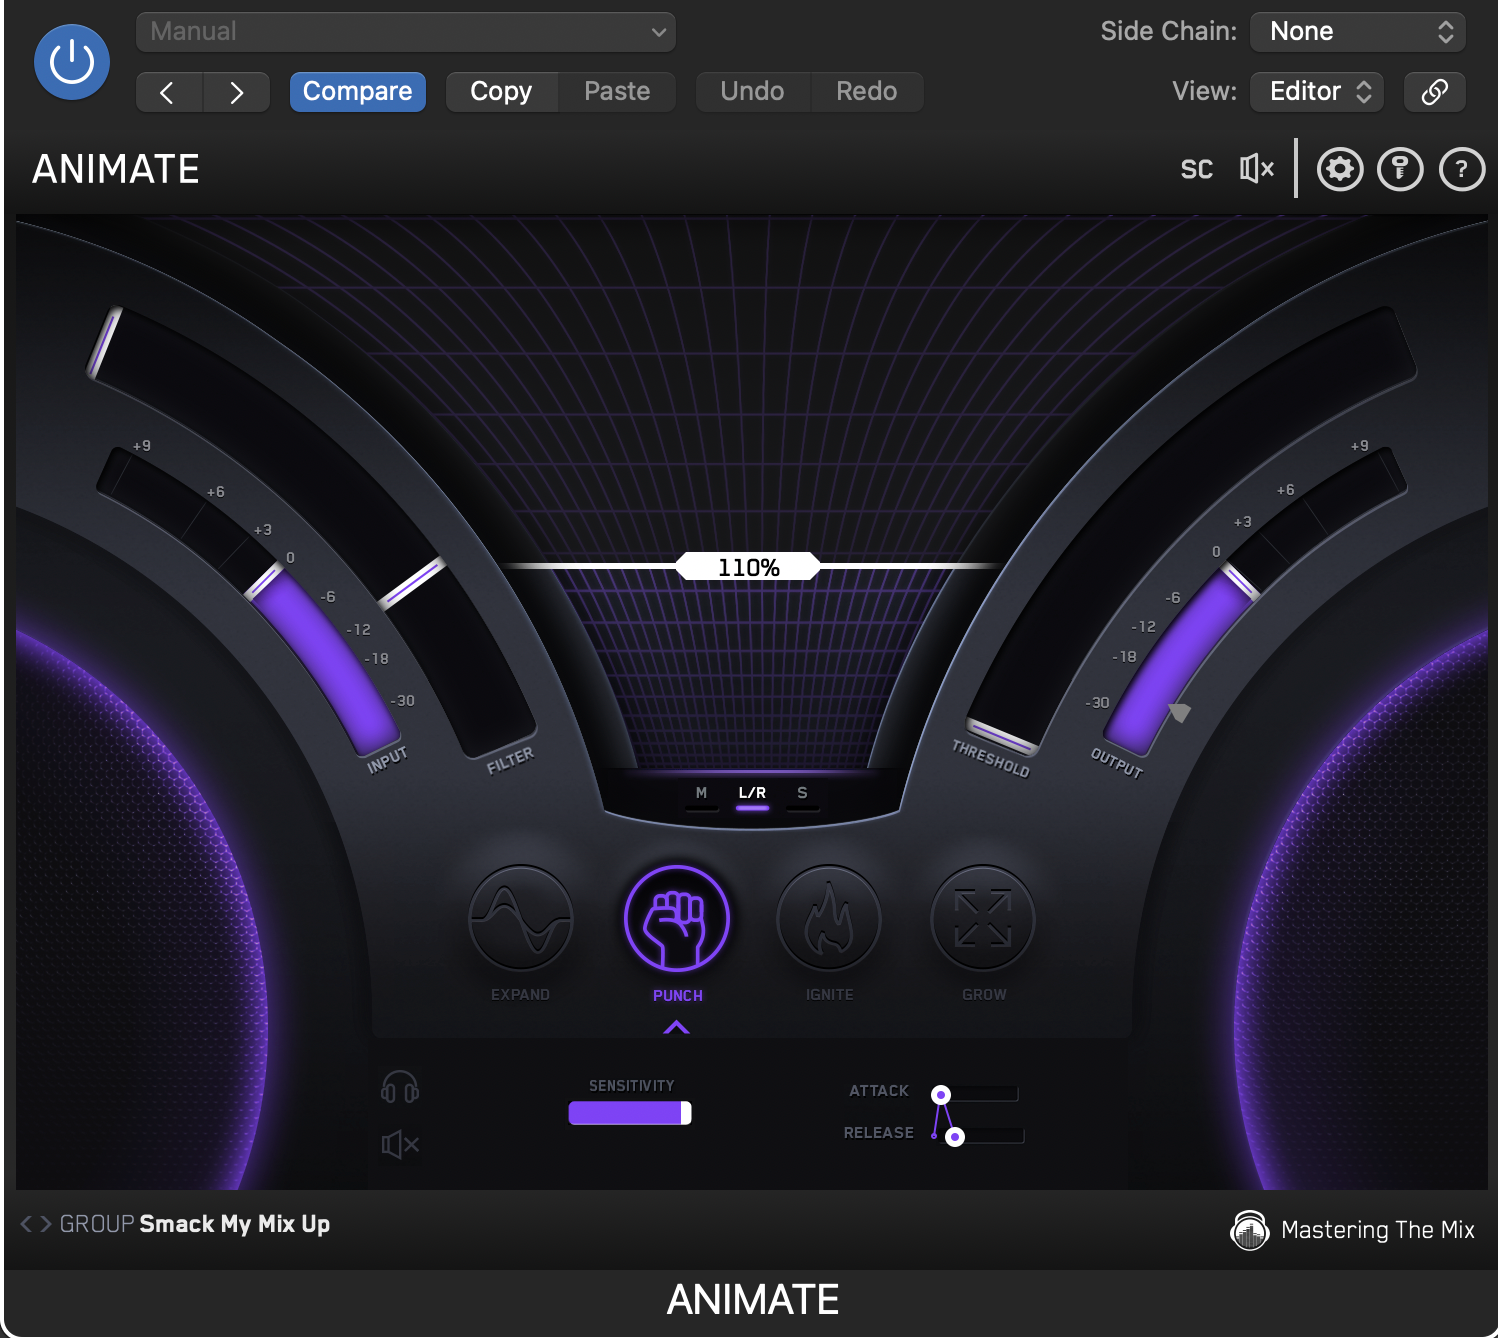Go to next preset with right arrow
This screenshot has width=1498, height=1338.
(x=237, y=92)
